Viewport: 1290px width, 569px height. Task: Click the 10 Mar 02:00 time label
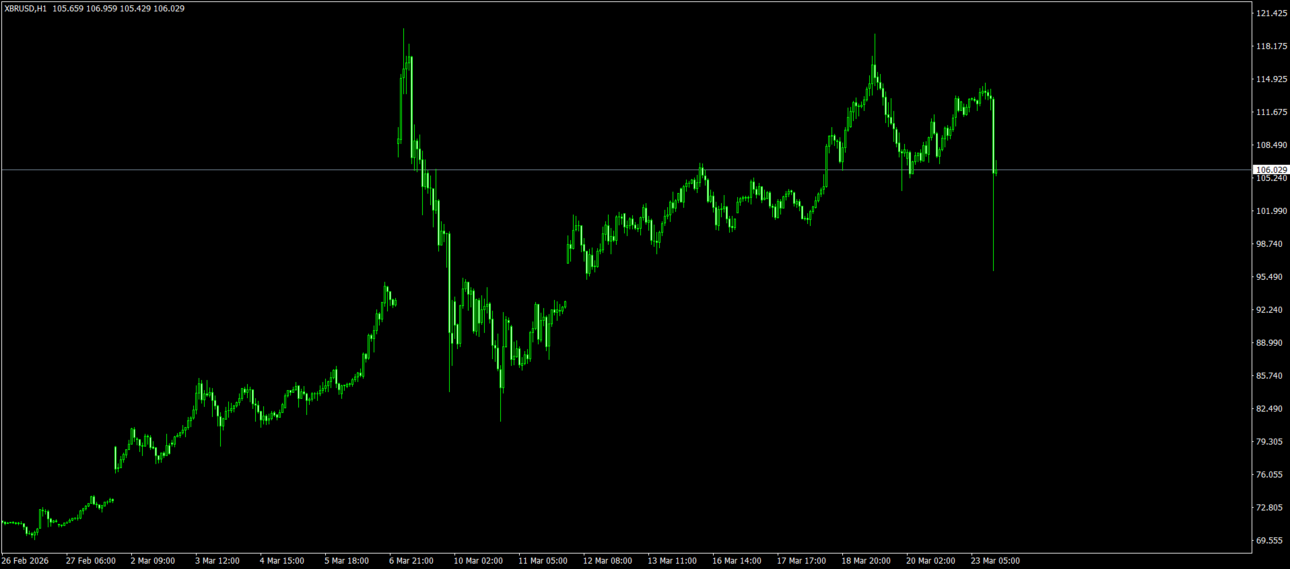coord(478,561)
